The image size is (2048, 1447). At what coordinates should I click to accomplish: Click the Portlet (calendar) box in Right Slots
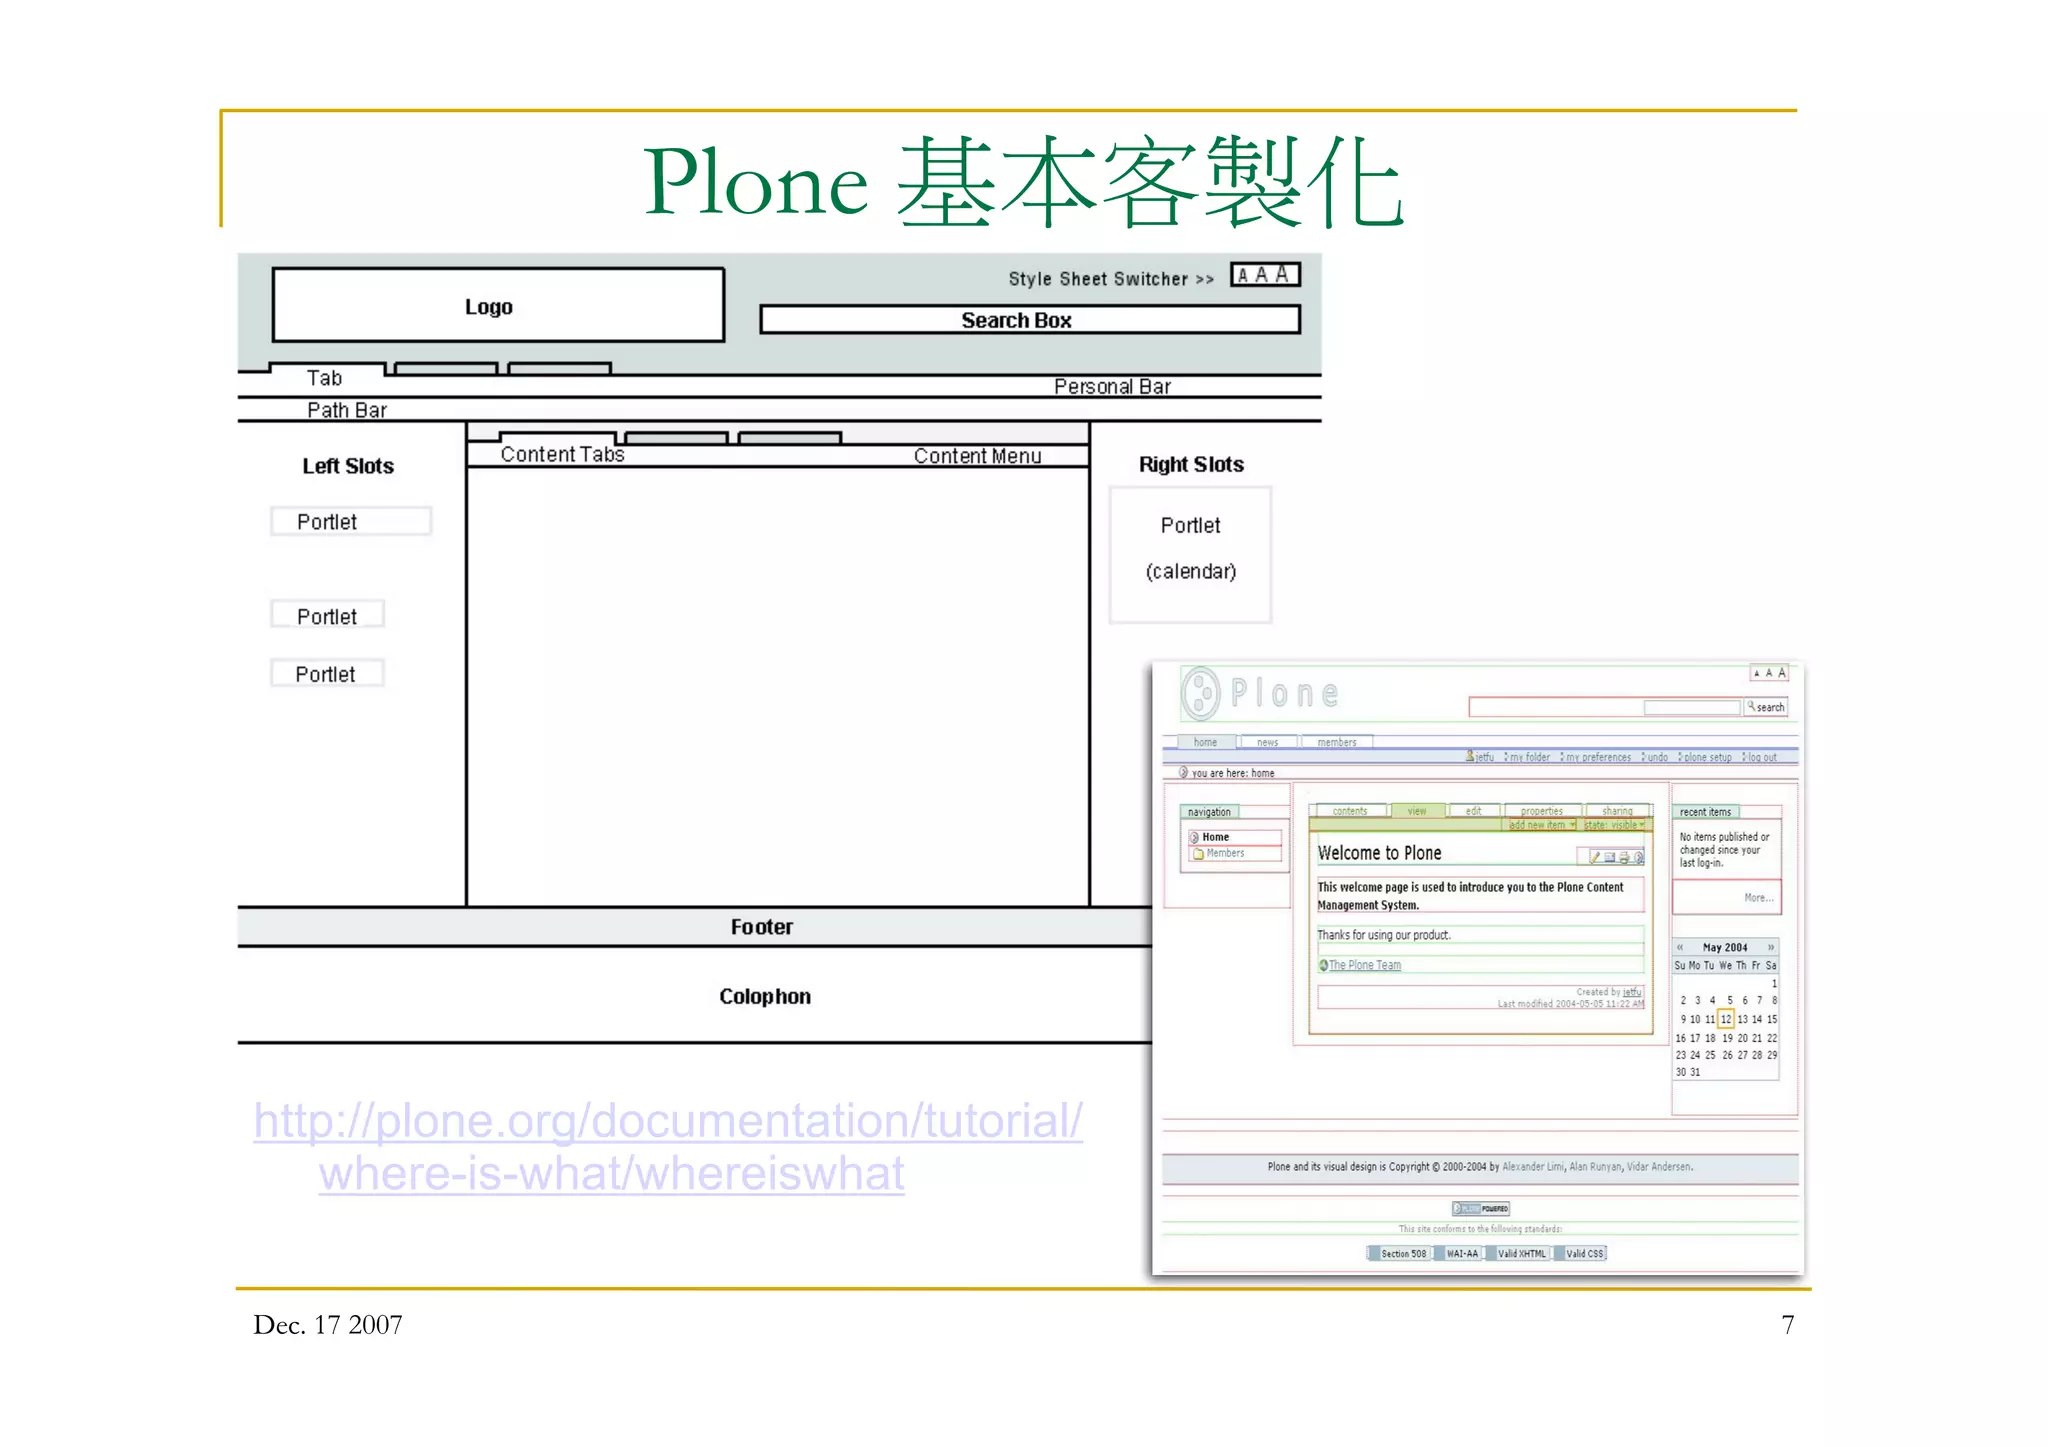pyautogui.click(x=1190, y=555)
